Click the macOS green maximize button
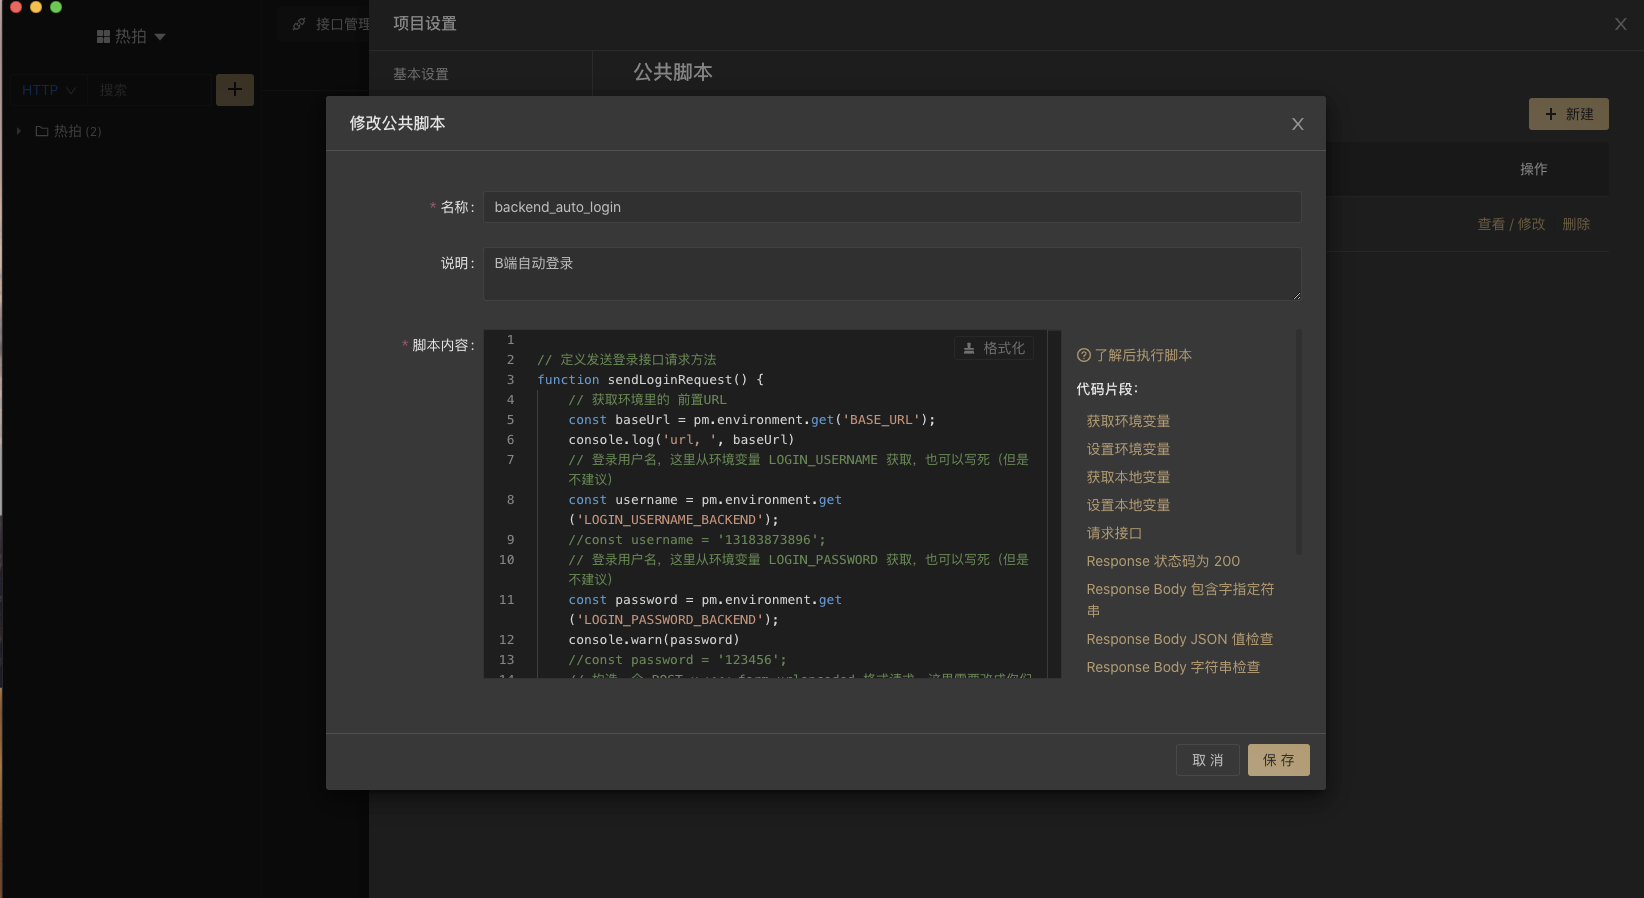Screen dimensions: 1644x898 pos(56,6)
